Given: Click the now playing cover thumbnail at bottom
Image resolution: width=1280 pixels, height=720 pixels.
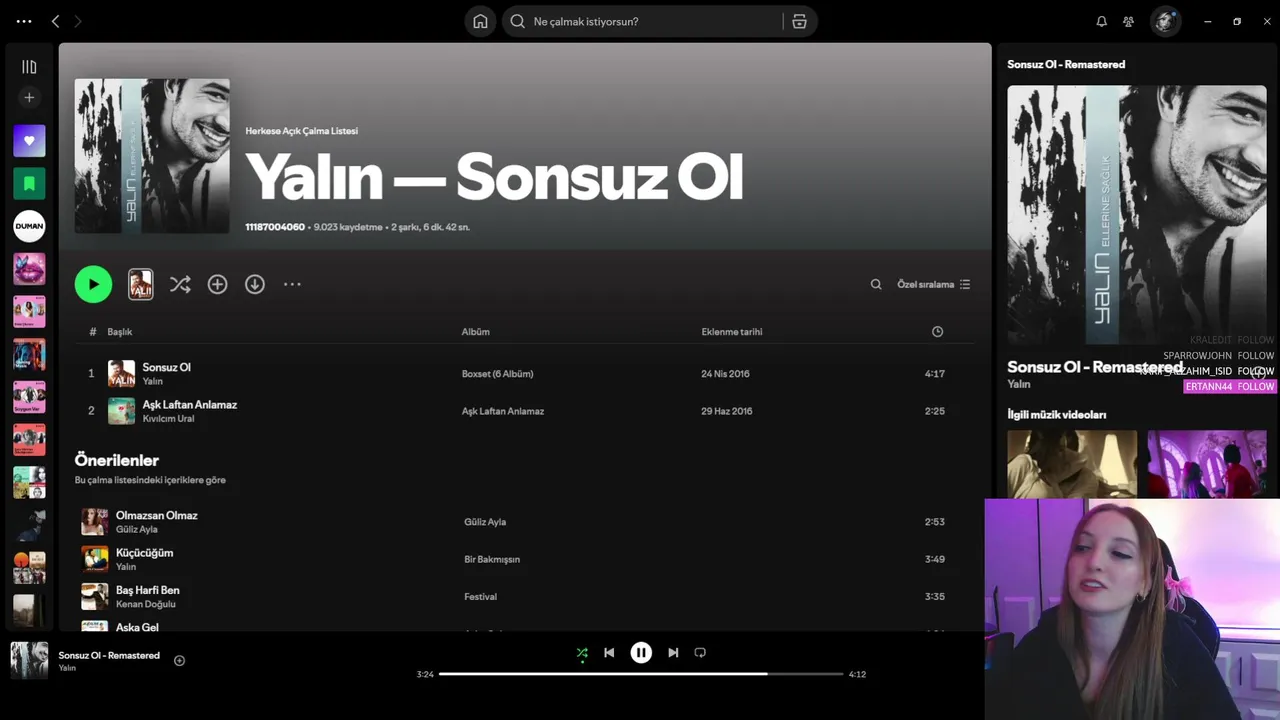Looking at the screenshot, I should 29,661.
